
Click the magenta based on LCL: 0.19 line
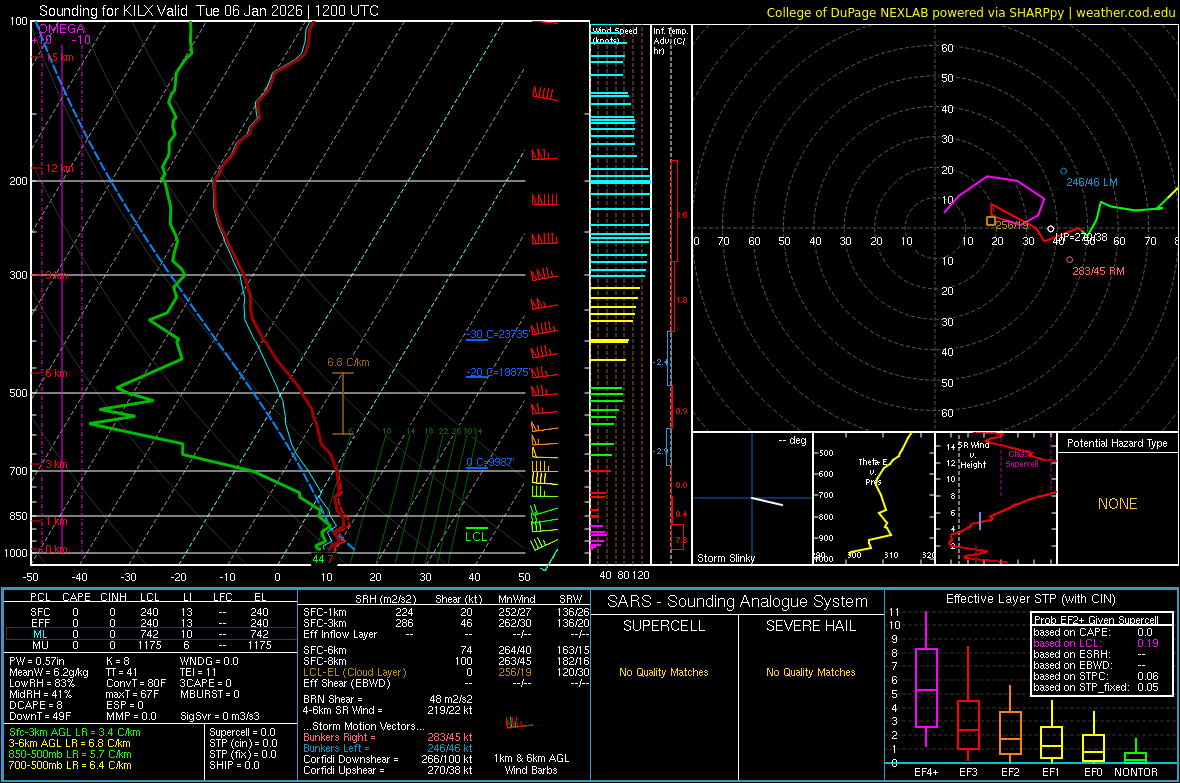click(x=1096, y=643)
